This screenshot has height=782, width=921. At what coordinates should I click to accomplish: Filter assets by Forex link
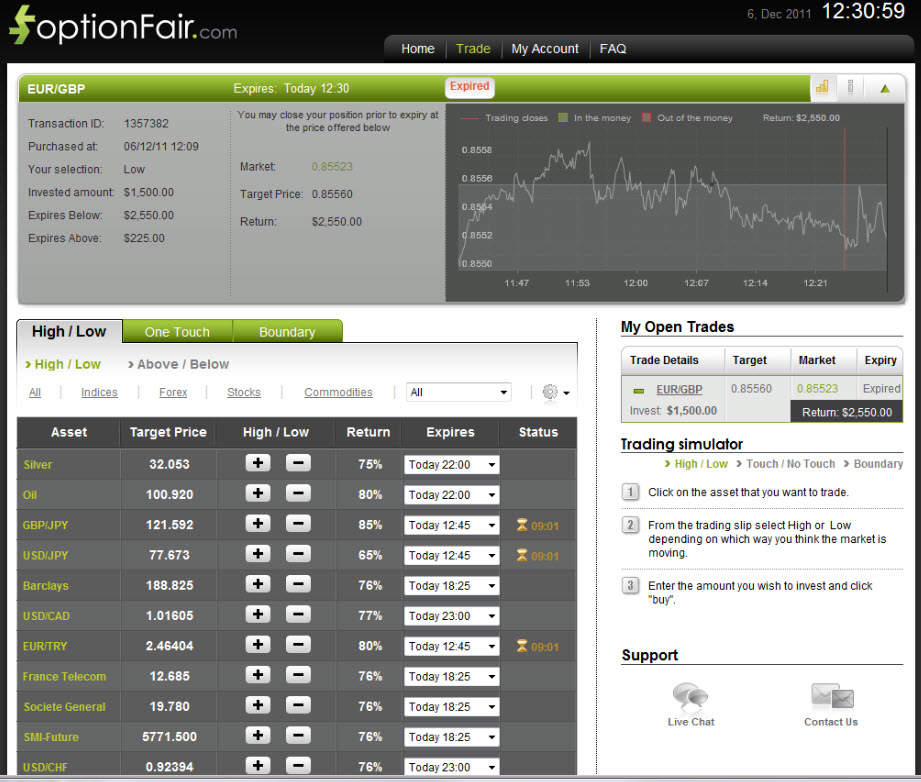click(x=173, y=393)
